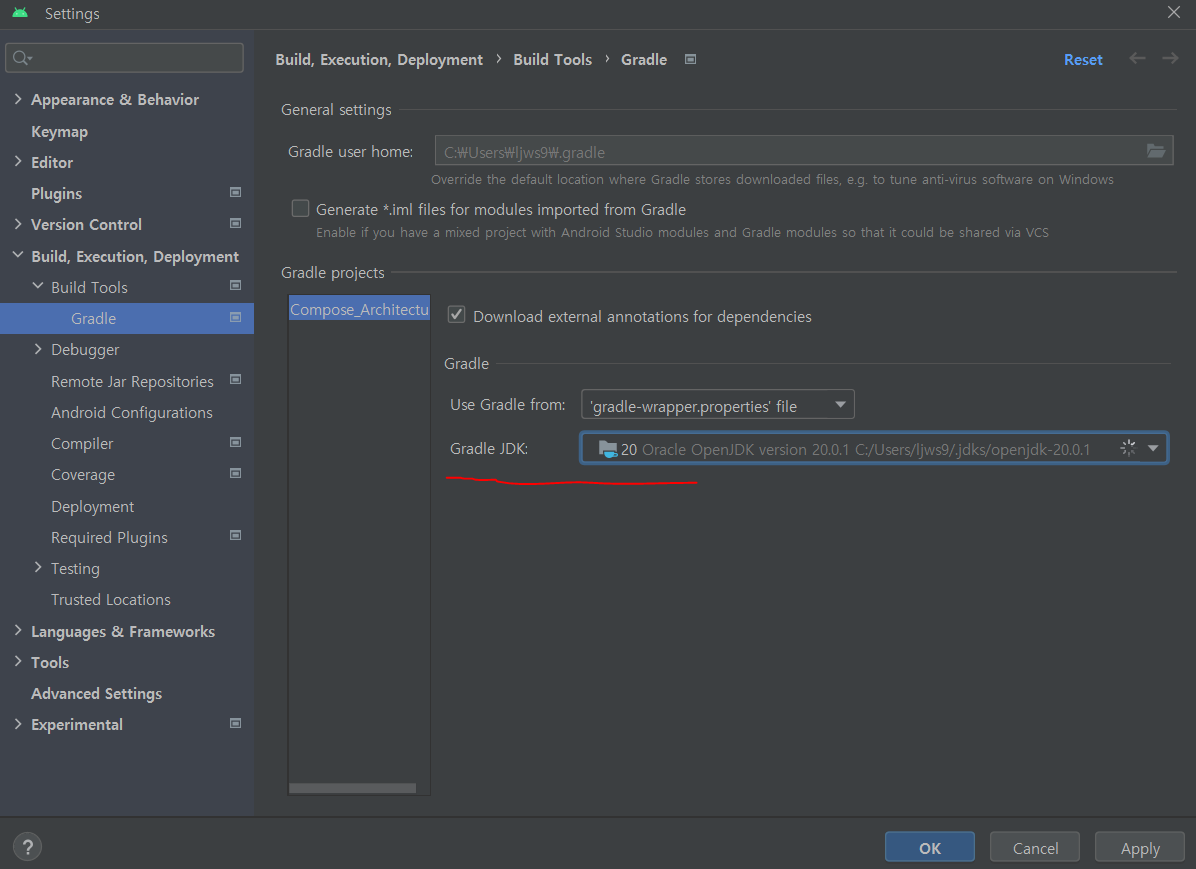
Task: Collapse the Build, Execution, Deployment section
Action: click(x=18, y=256)
